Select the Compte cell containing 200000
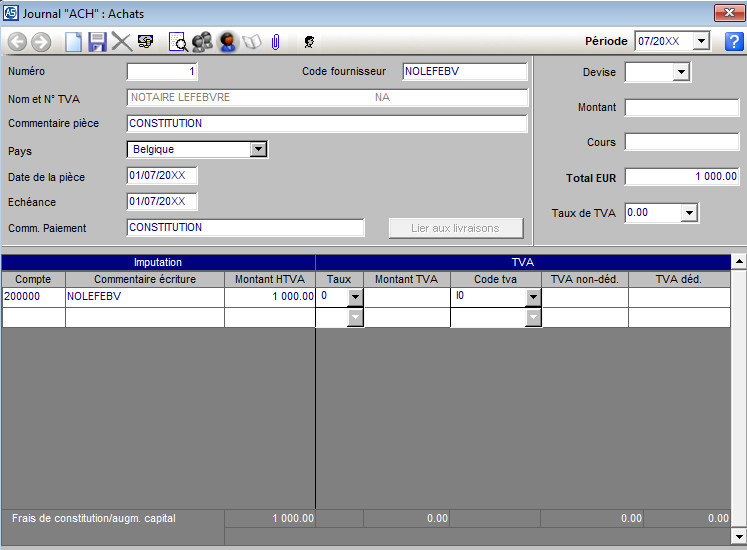This screenshot has width=747, height=550. point(33,297)
